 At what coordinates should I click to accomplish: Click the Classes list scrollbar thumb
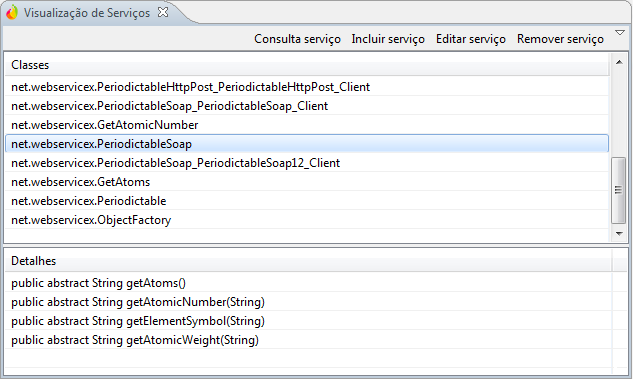618,190
